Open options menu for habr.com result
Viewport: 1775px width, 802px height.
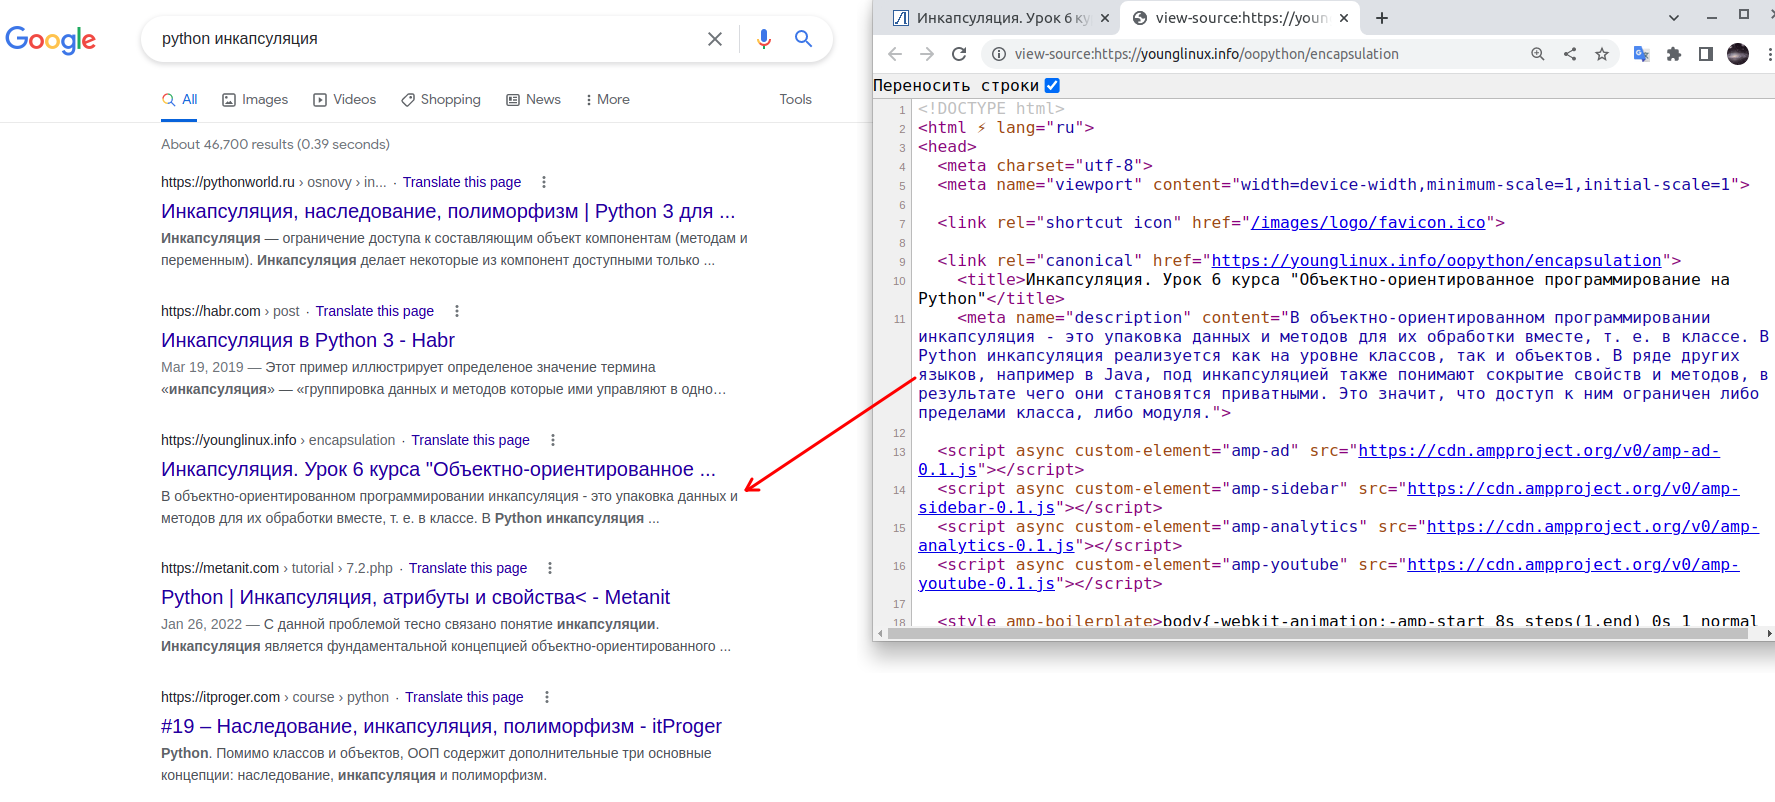point(457,311)
